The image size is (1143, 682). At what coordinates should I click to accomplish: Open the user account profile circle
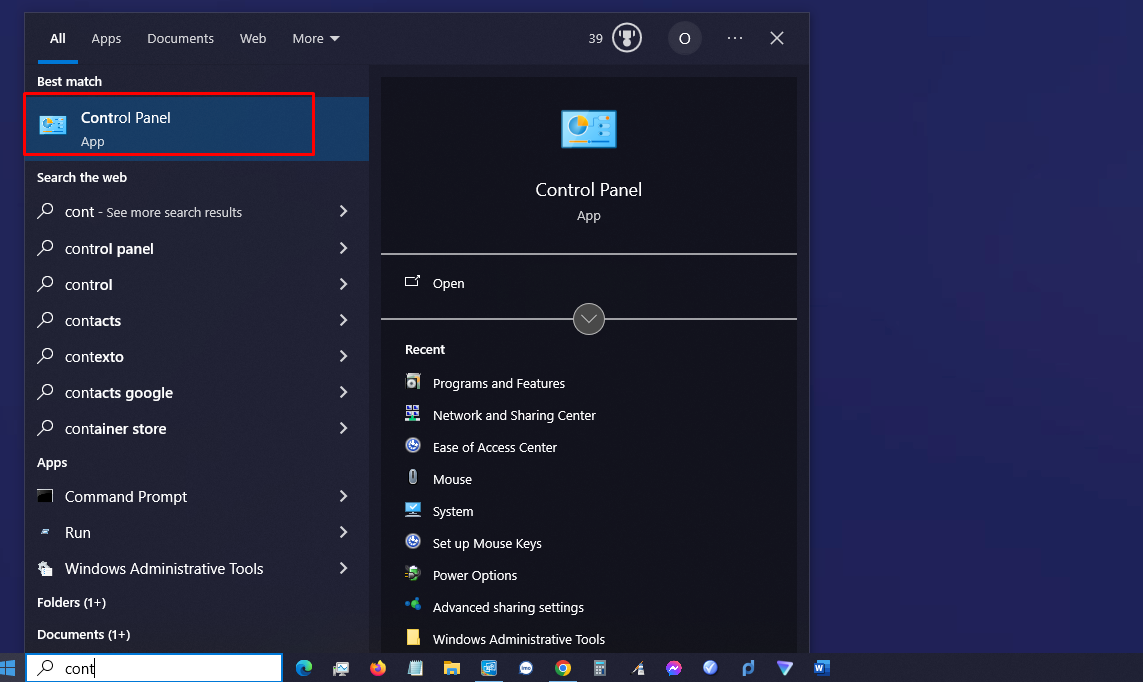(x=684, y=37)
